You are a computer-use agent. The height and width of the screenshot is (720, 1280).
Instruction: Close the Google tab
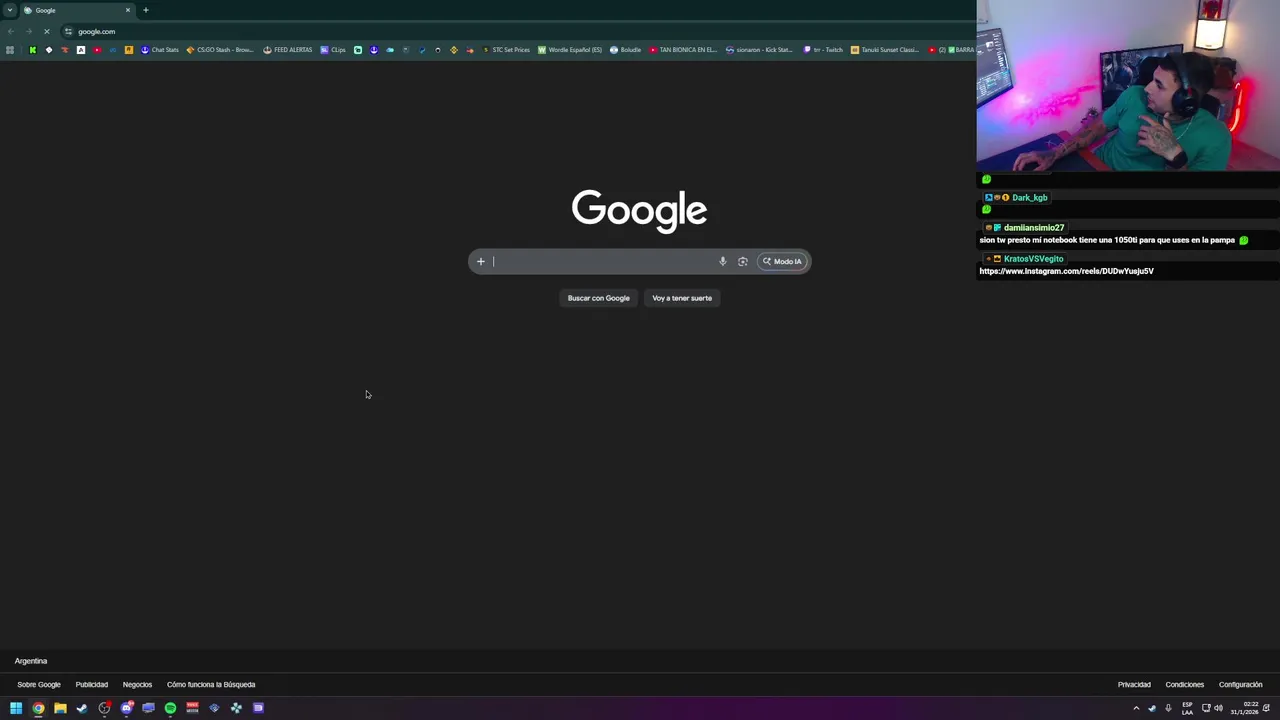tap(127, 10)
